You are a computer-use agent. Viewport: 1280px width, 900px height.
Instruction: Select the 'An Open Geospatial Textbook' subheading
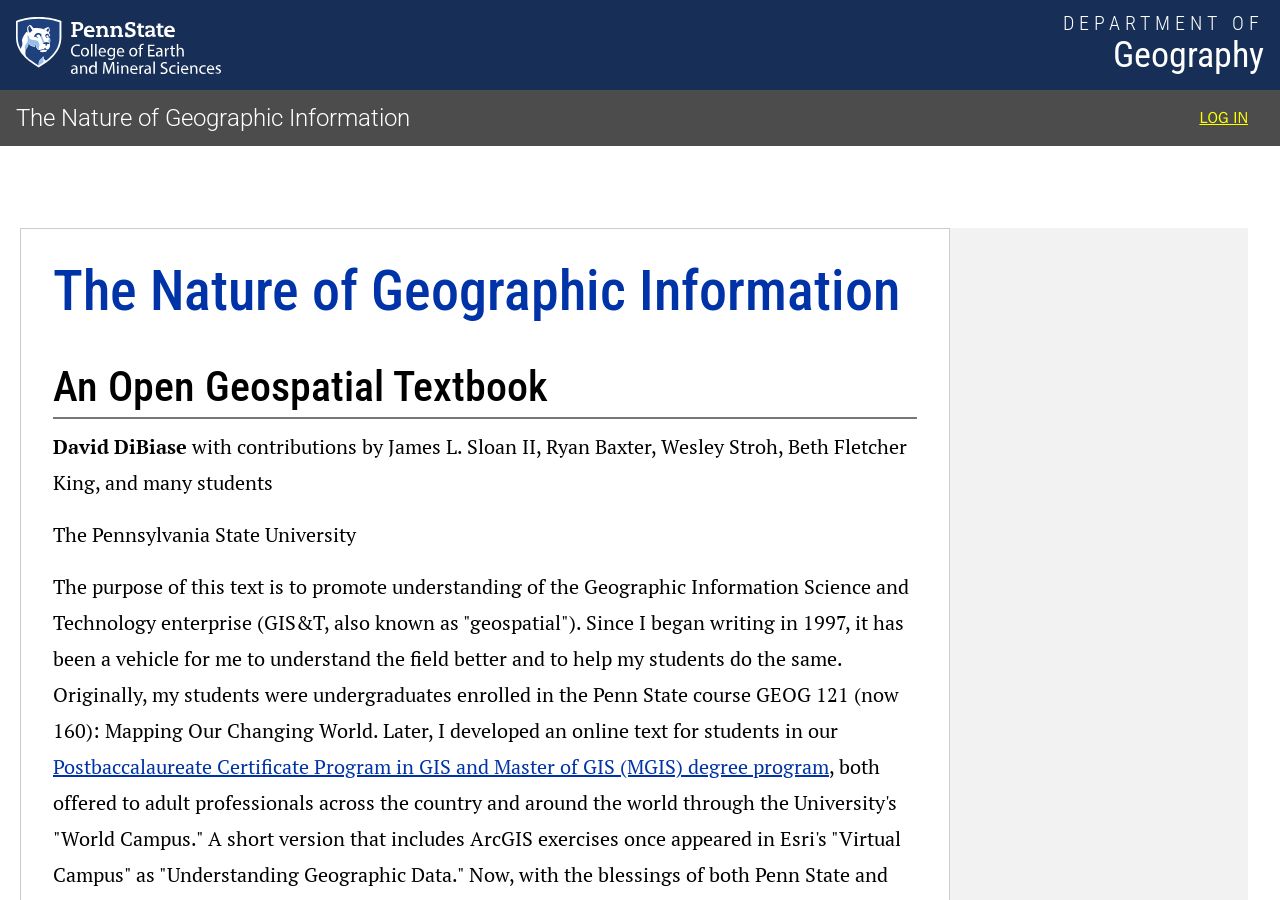300,387
